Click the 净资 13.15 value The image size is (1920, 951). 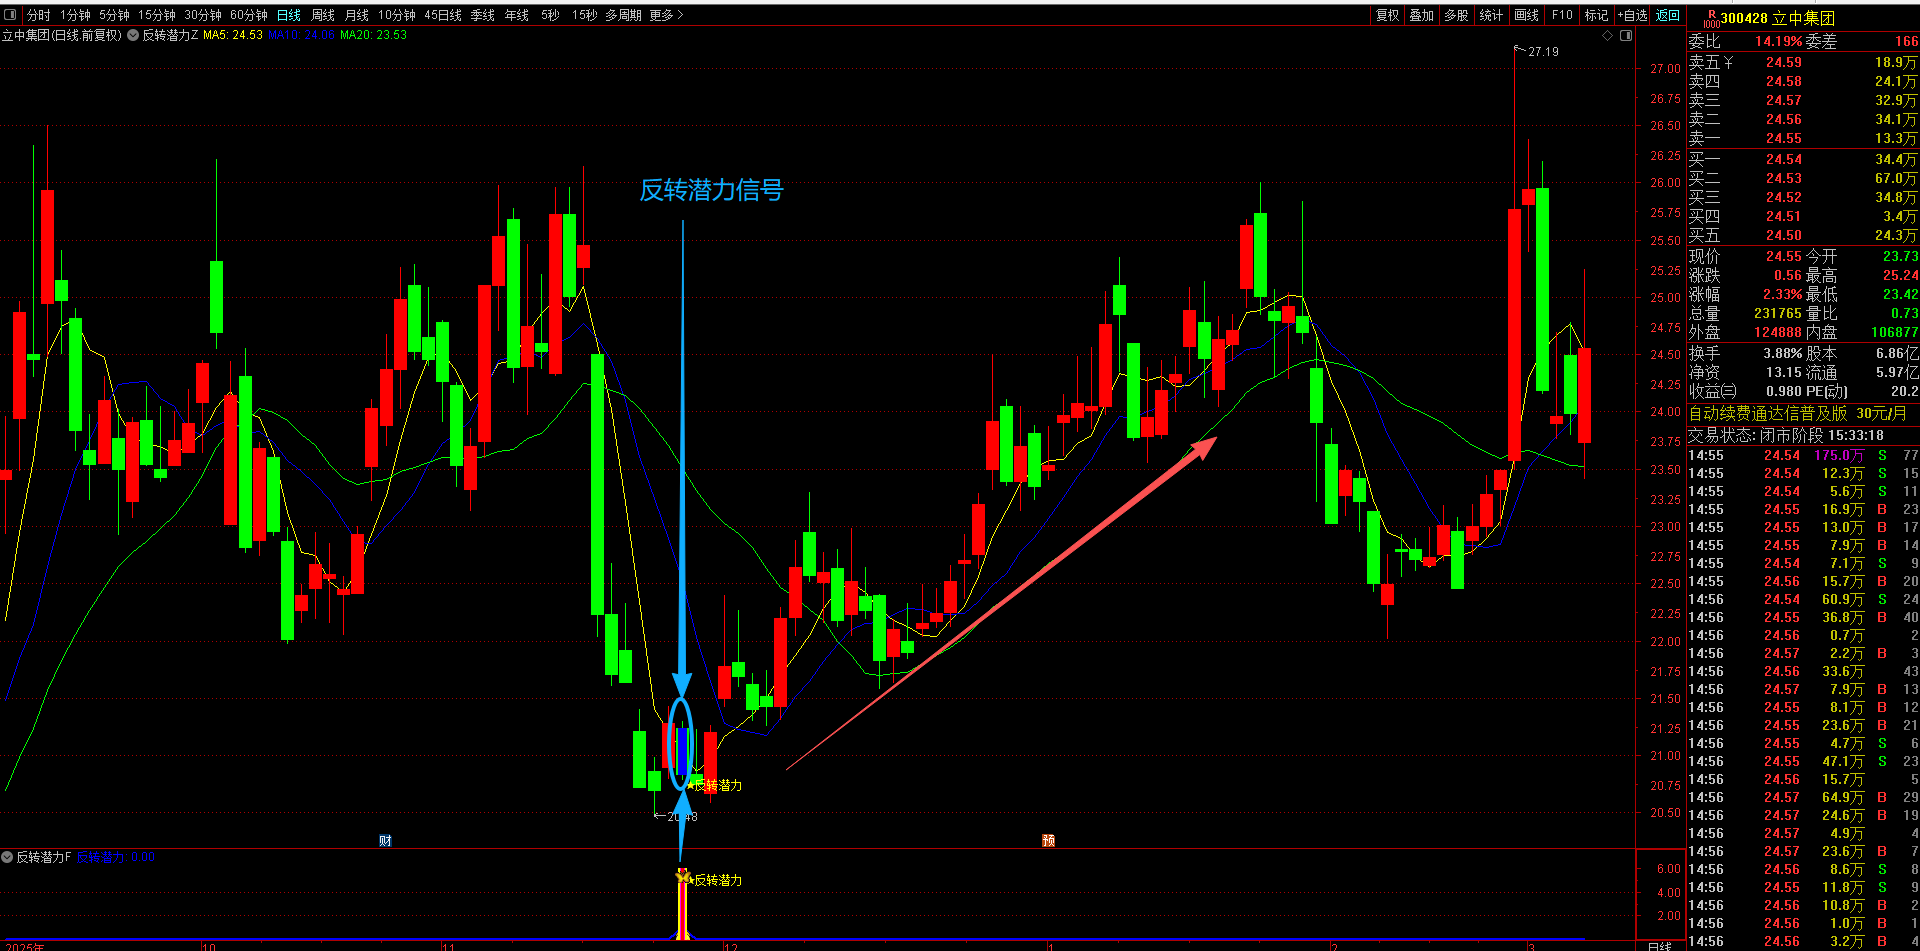(1783, 372)
